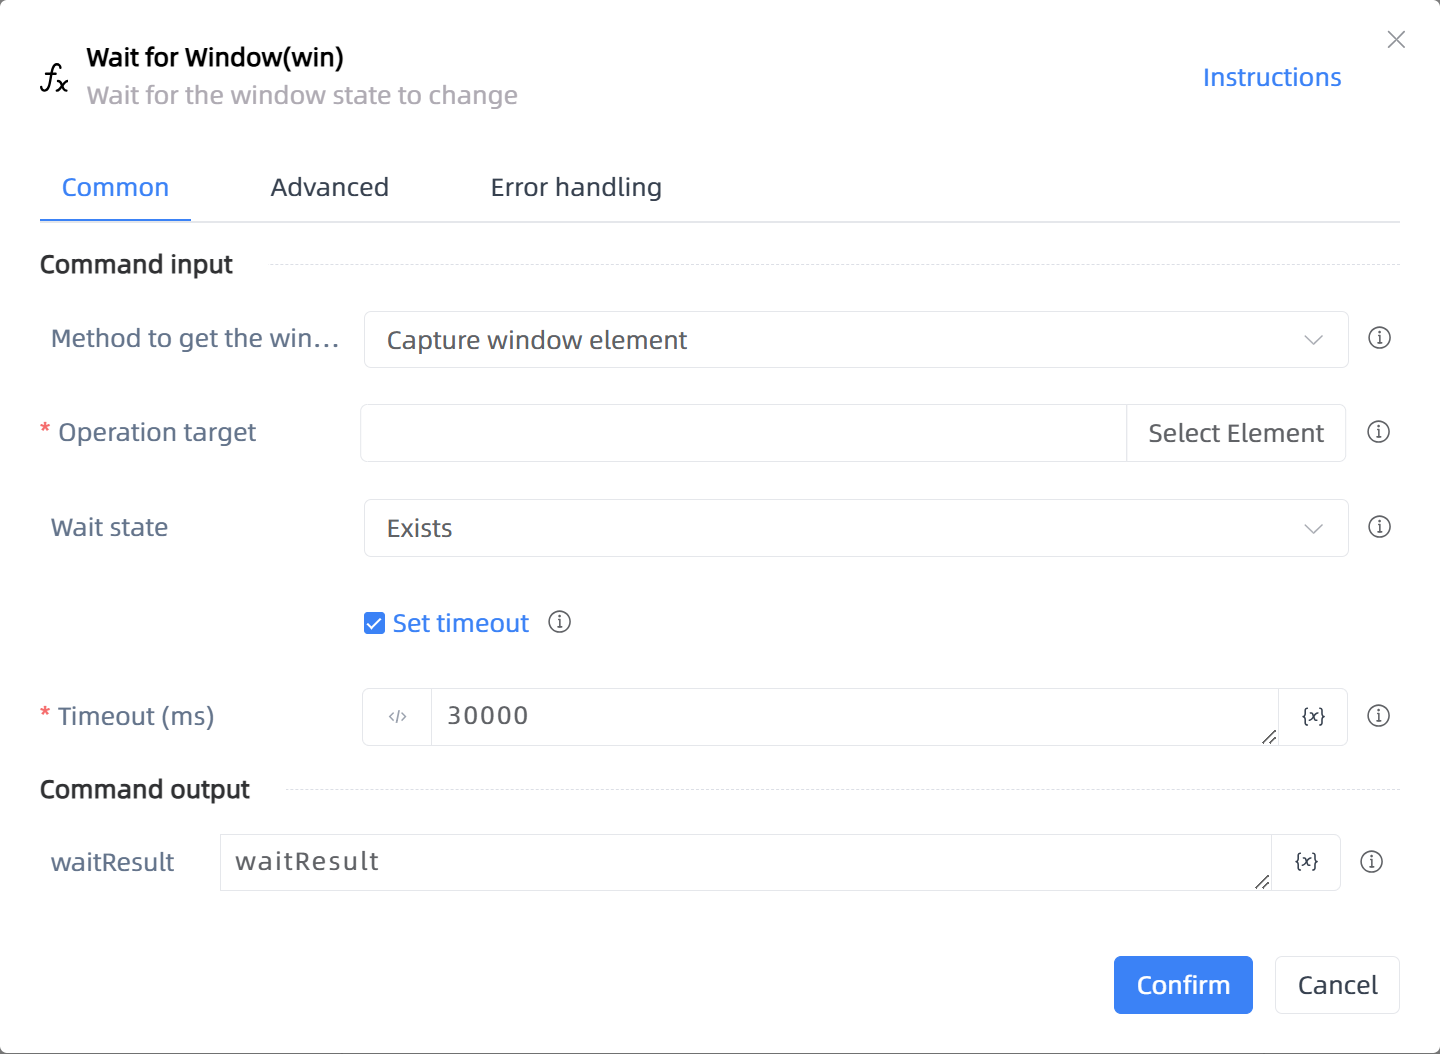Expand the Wait state Exists dropdown
1440x1054 pixels.
(856, 528)
